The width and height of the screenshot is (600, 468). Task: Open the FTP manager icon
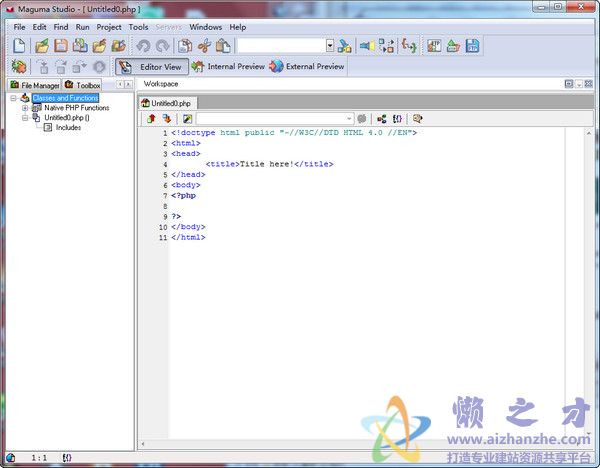coord(434,46)
